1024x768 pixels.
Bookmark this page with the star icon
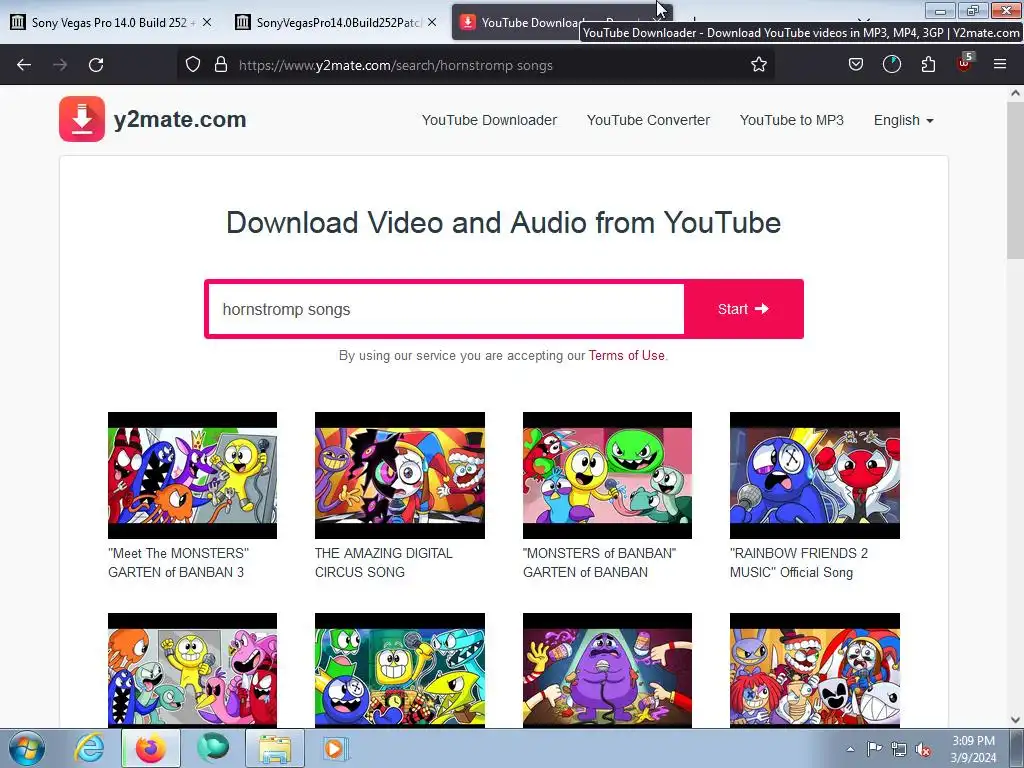click(758, 65)
